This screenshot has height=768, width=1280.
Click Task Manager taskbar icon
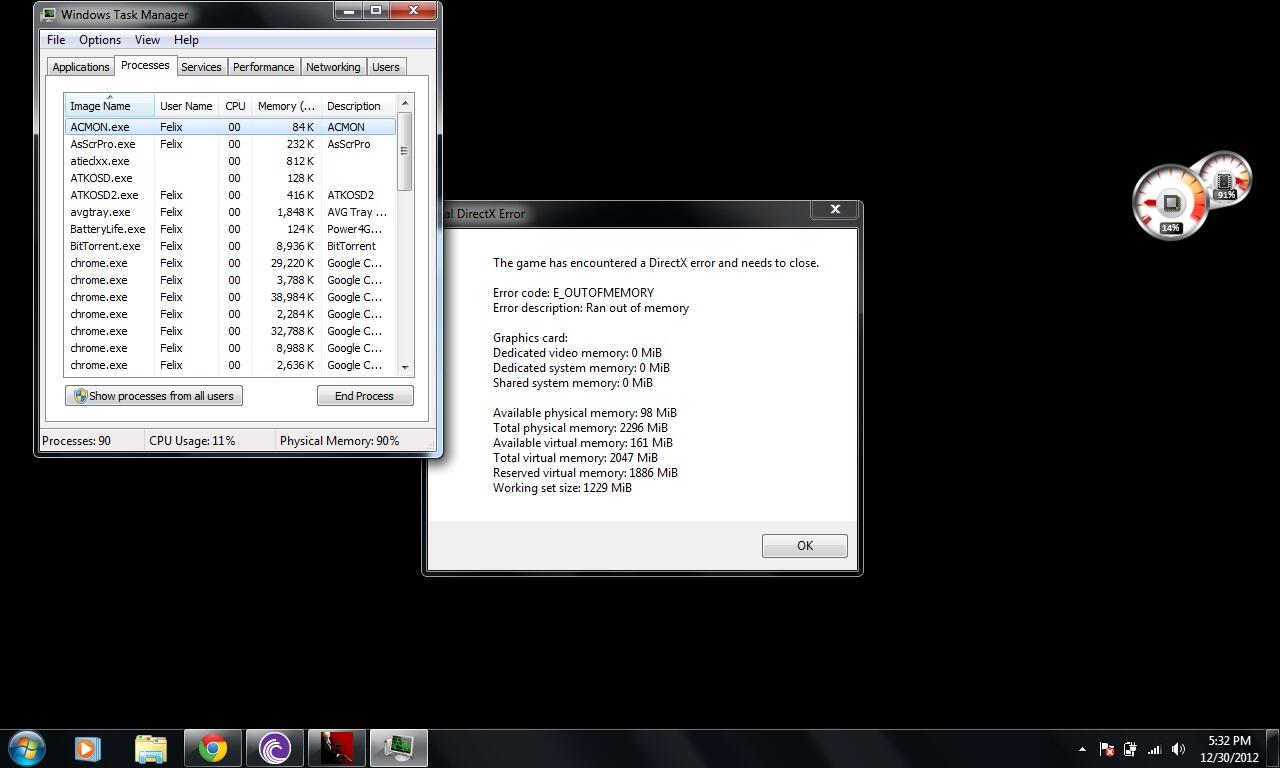pos(399,748)
